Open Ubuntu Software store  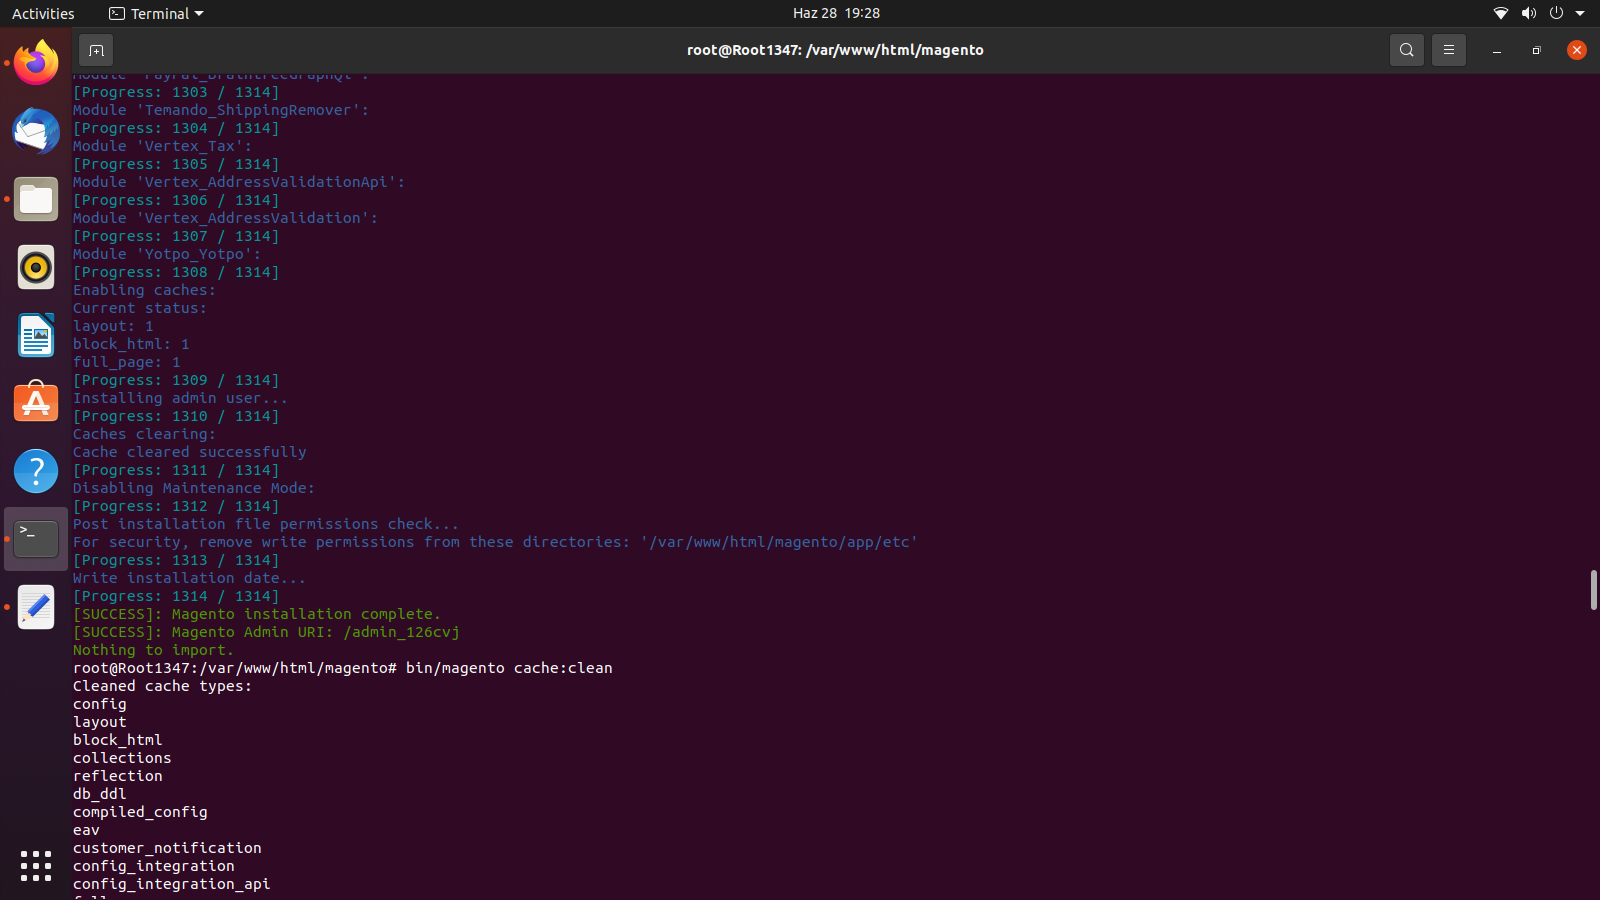(x=36, y=403)
